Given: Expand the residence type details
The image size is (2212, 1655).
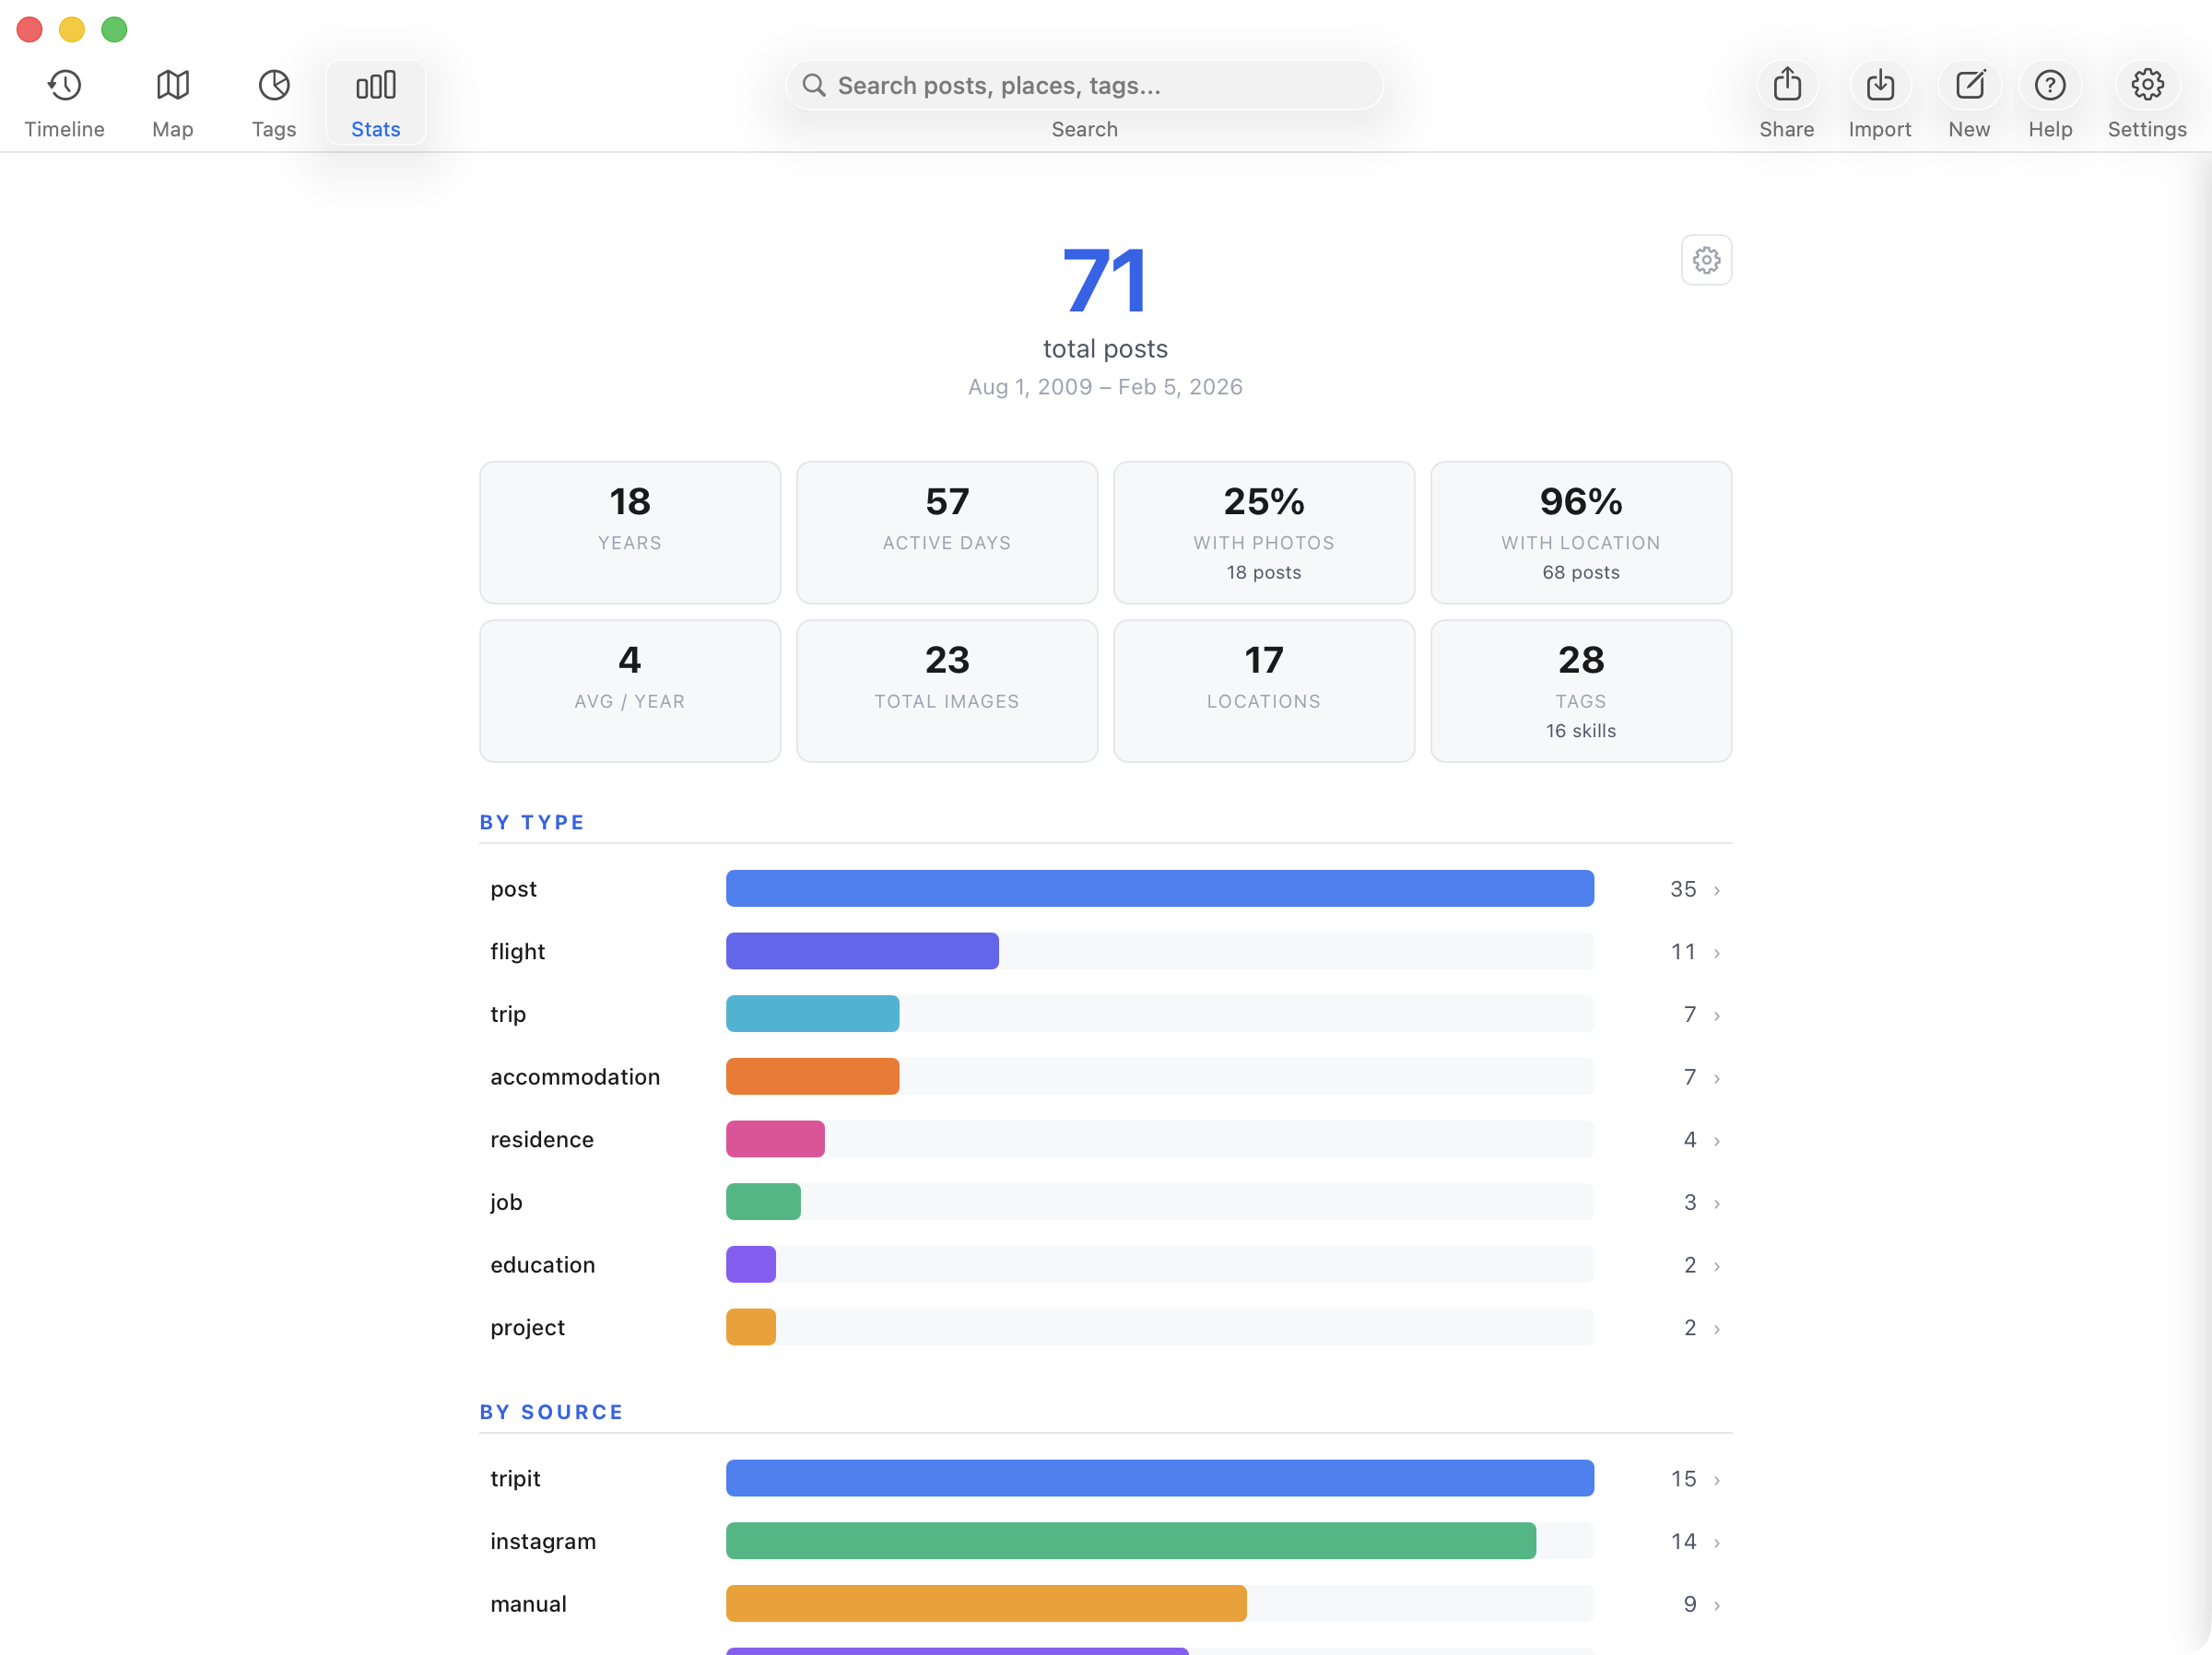Looking at the screenshot, I should pyautogui.click(x=1717, y=1139).
